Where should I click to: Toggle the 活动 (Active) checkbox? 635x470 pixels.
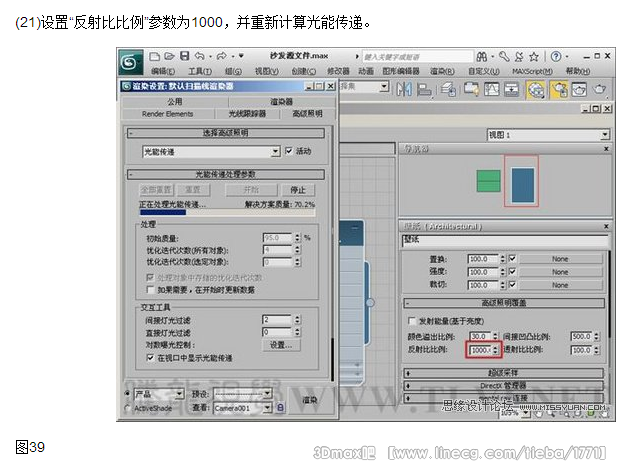point(289,151)
